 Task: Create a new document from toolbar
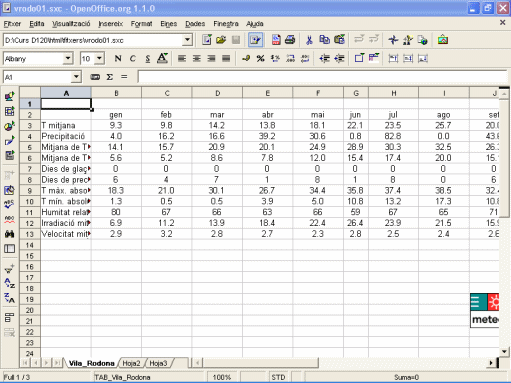(x=207, y=40)
